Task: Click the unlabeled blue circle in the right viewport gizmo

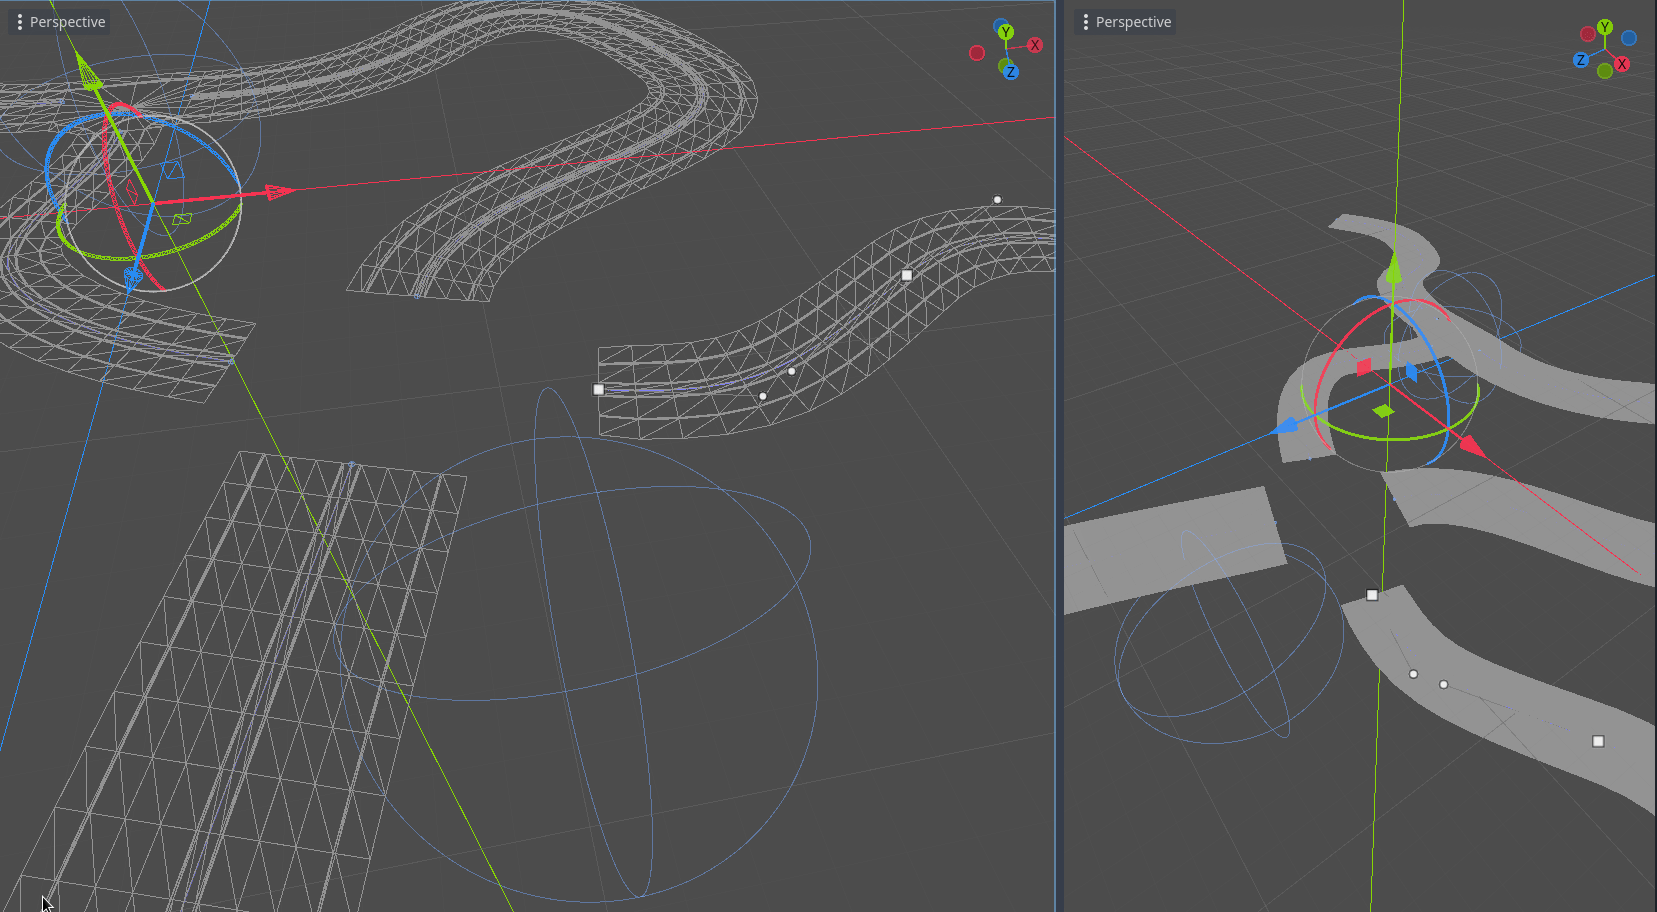Action: (1629, 38)
